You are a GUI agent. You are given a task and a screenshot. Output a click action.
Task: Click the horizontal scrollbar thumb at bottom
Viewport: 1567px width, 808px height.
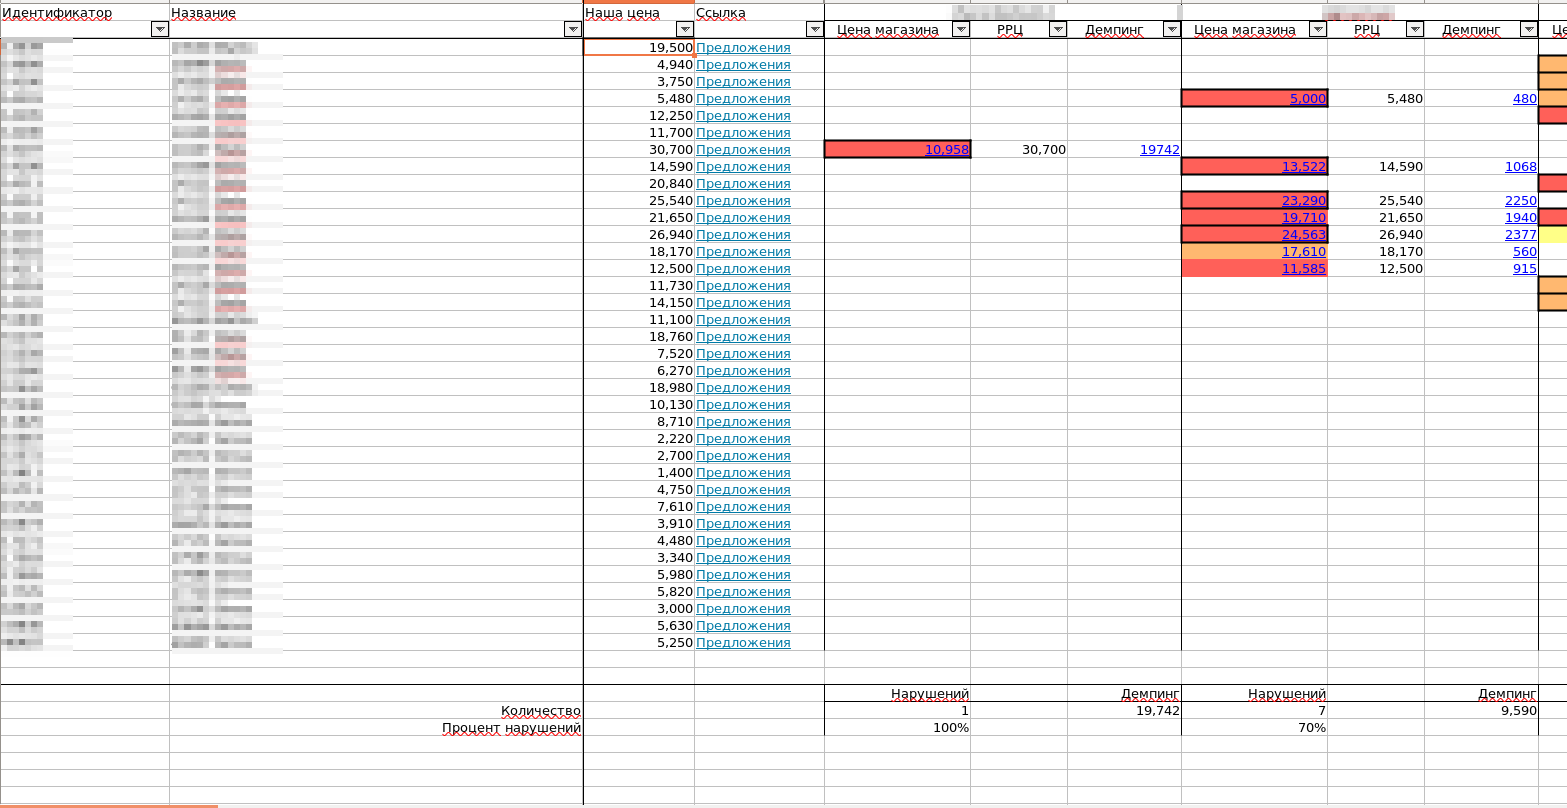coord(108,805)
